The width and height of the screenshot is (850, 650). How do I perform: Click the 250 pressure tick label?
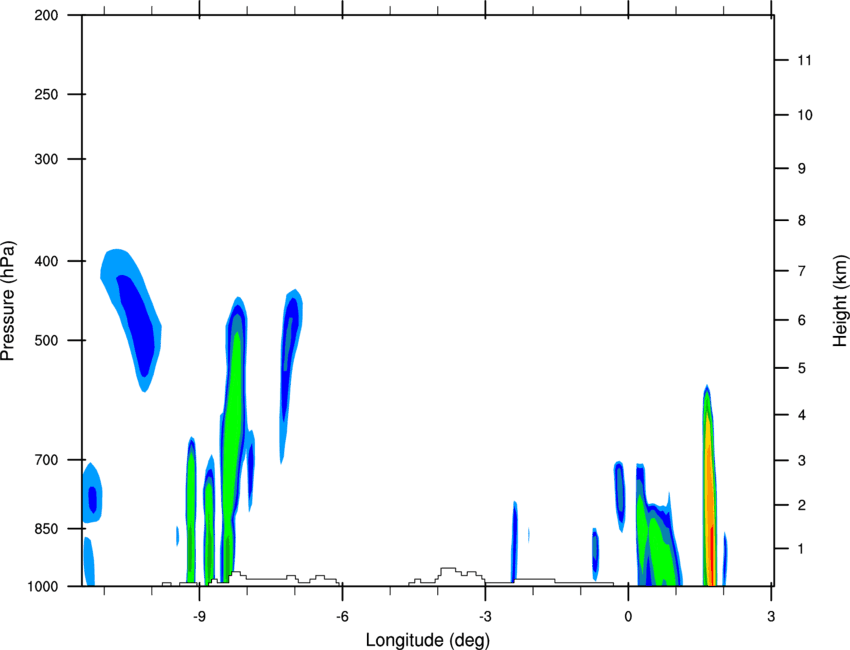click(46, 94)
